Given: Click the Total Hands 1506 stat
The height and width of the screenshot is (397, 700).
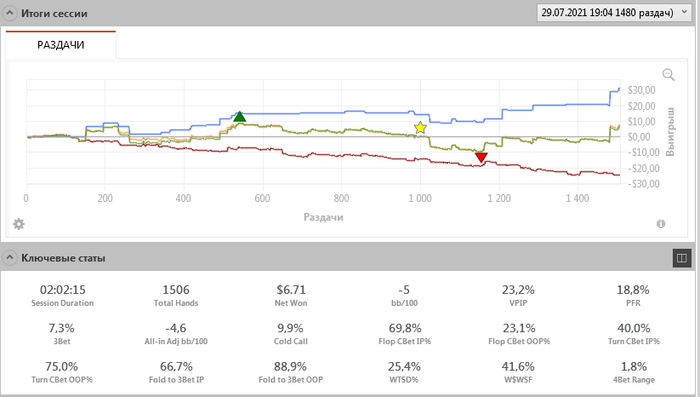Looking at the screenshot, I should 176,296.
